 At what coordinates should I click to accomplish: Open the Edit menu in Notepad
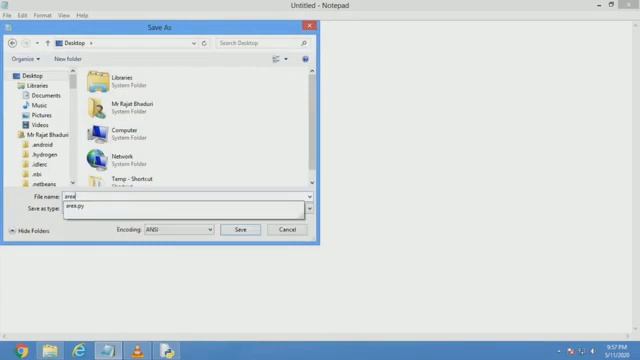22,16
